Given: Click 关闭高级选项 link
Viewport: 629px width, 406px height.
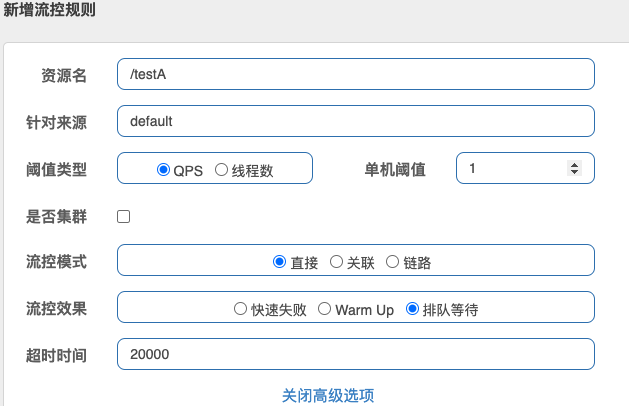Looking at the screenshot, I should 328,396.
